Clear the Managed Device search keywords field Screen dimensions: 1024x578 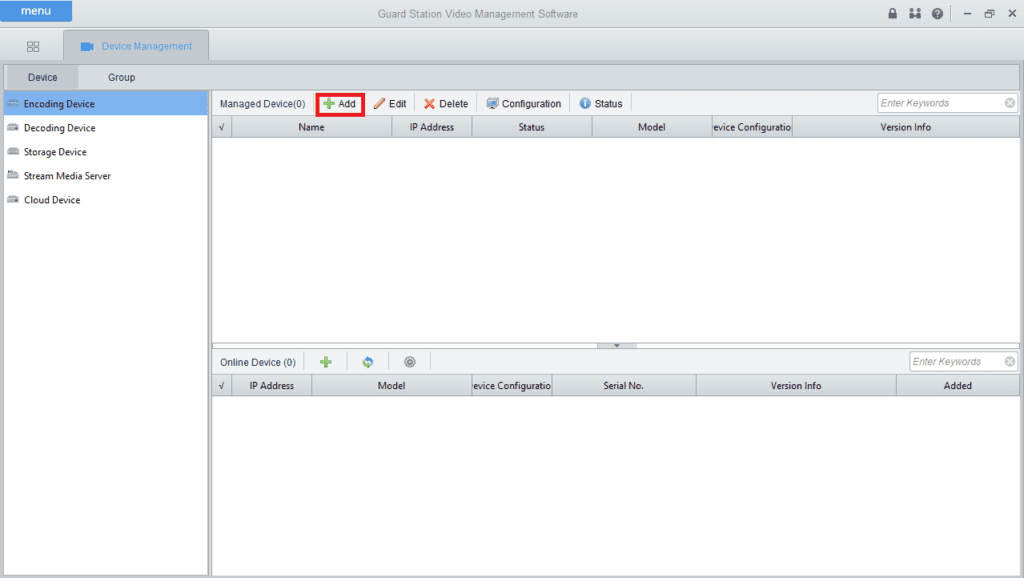[x=1009, y=103]
